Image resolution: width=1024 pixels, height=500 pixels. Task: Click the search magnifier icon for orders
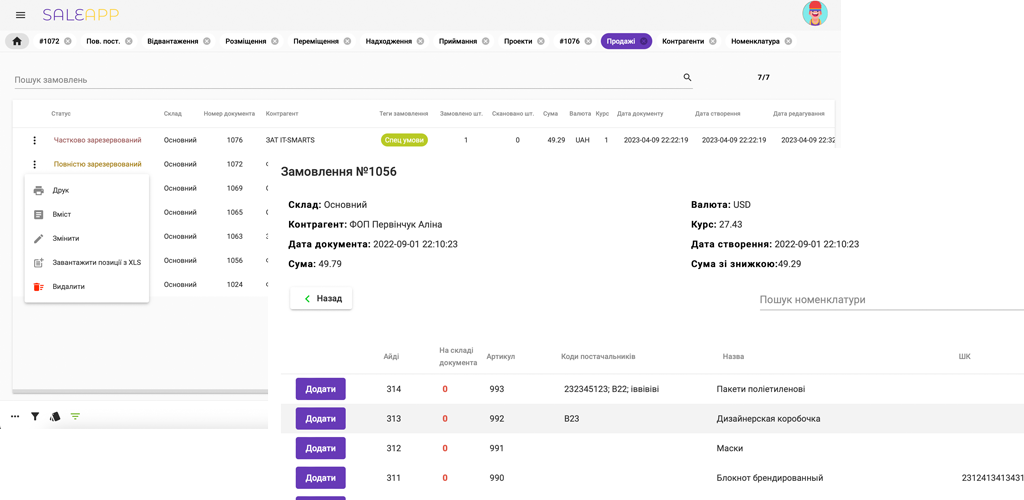(x=687, y=77)
